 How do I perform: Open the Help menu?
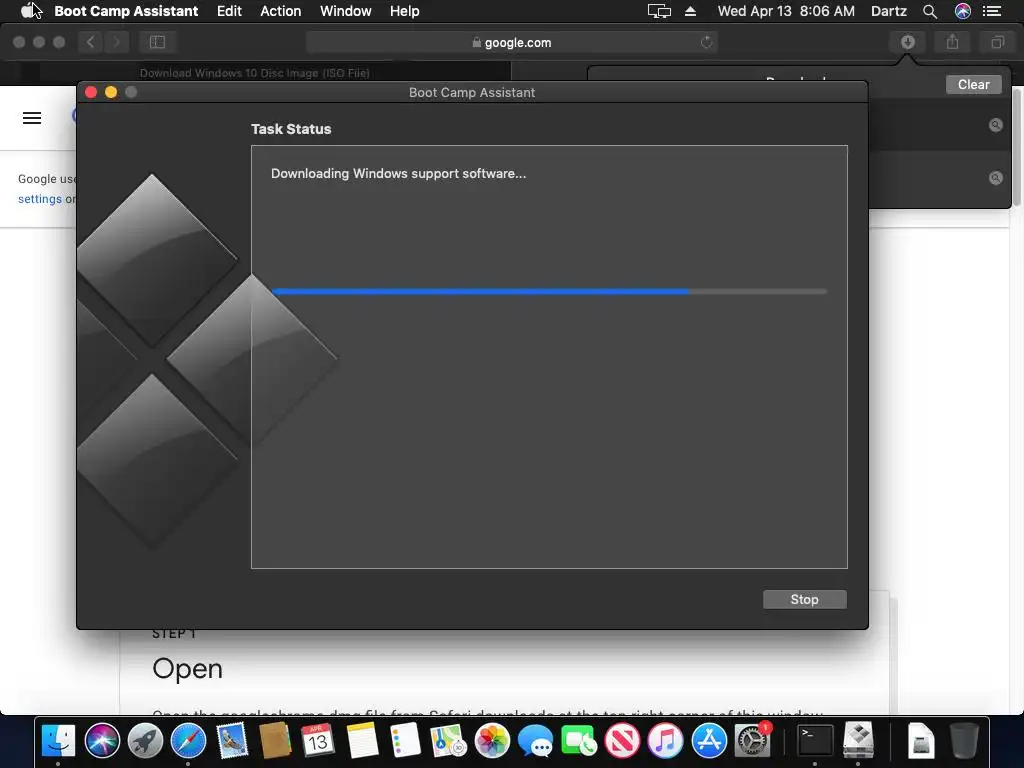[404, 11]
